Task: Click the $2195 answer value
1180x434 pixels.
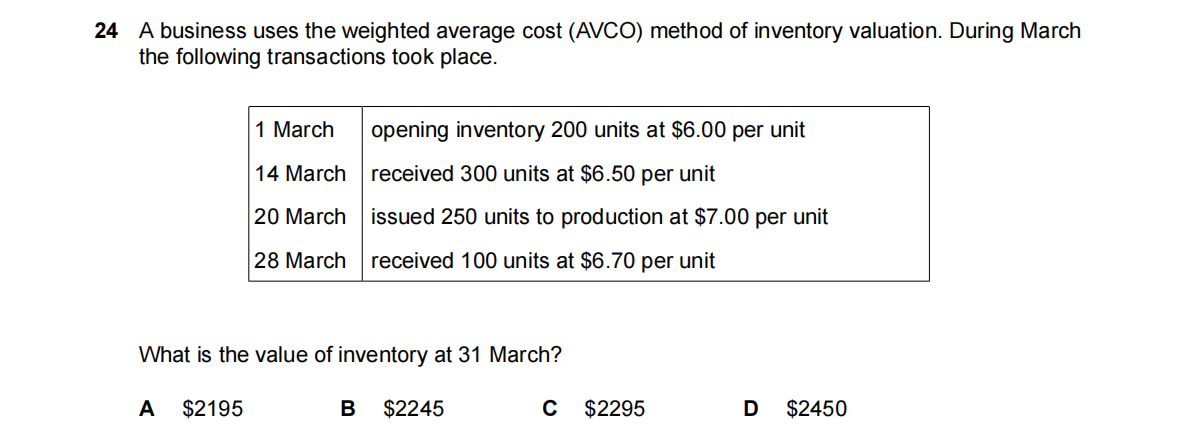Action: coord(213,408)
